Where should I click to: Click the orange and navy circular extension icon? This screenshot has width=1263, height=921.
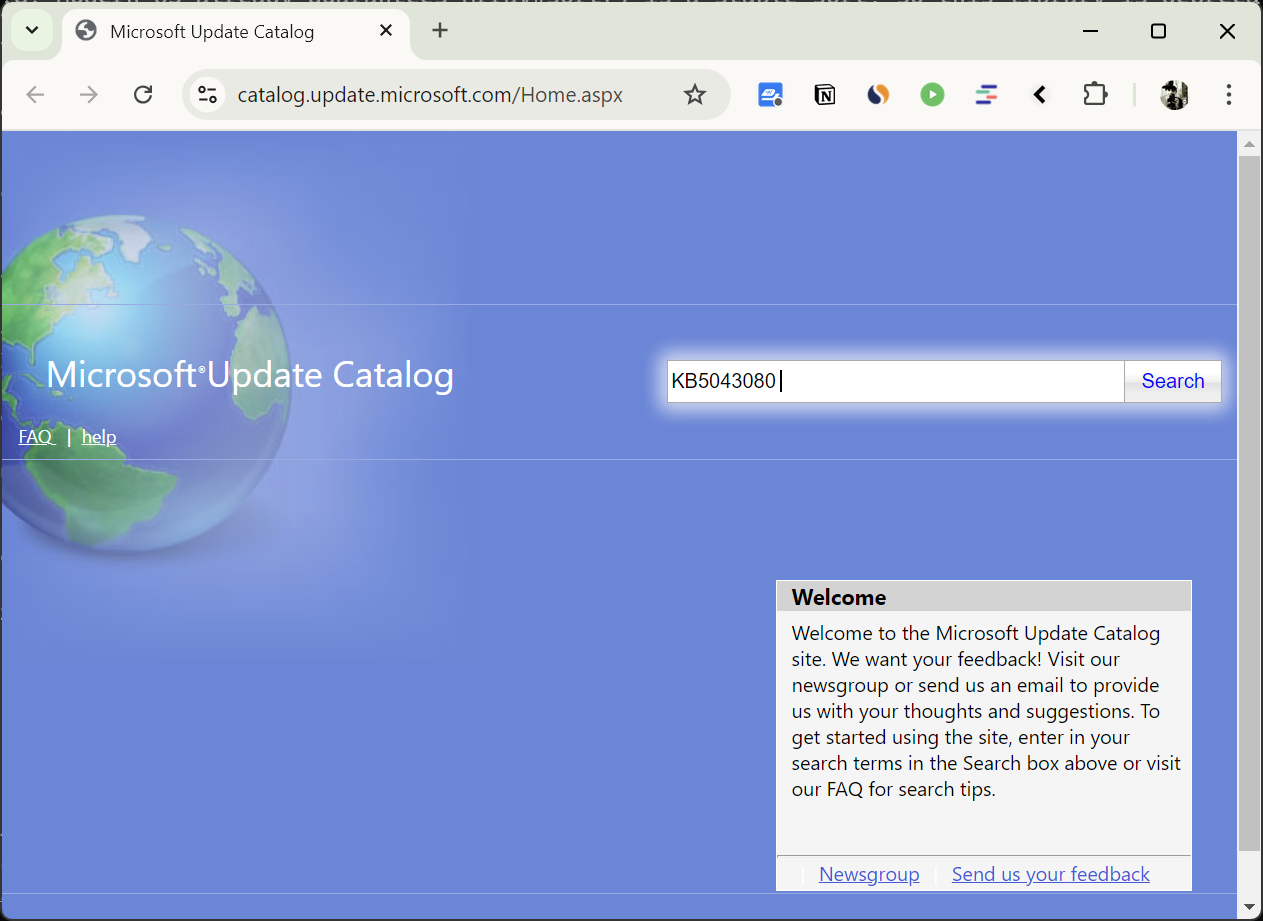pos(878,95)
